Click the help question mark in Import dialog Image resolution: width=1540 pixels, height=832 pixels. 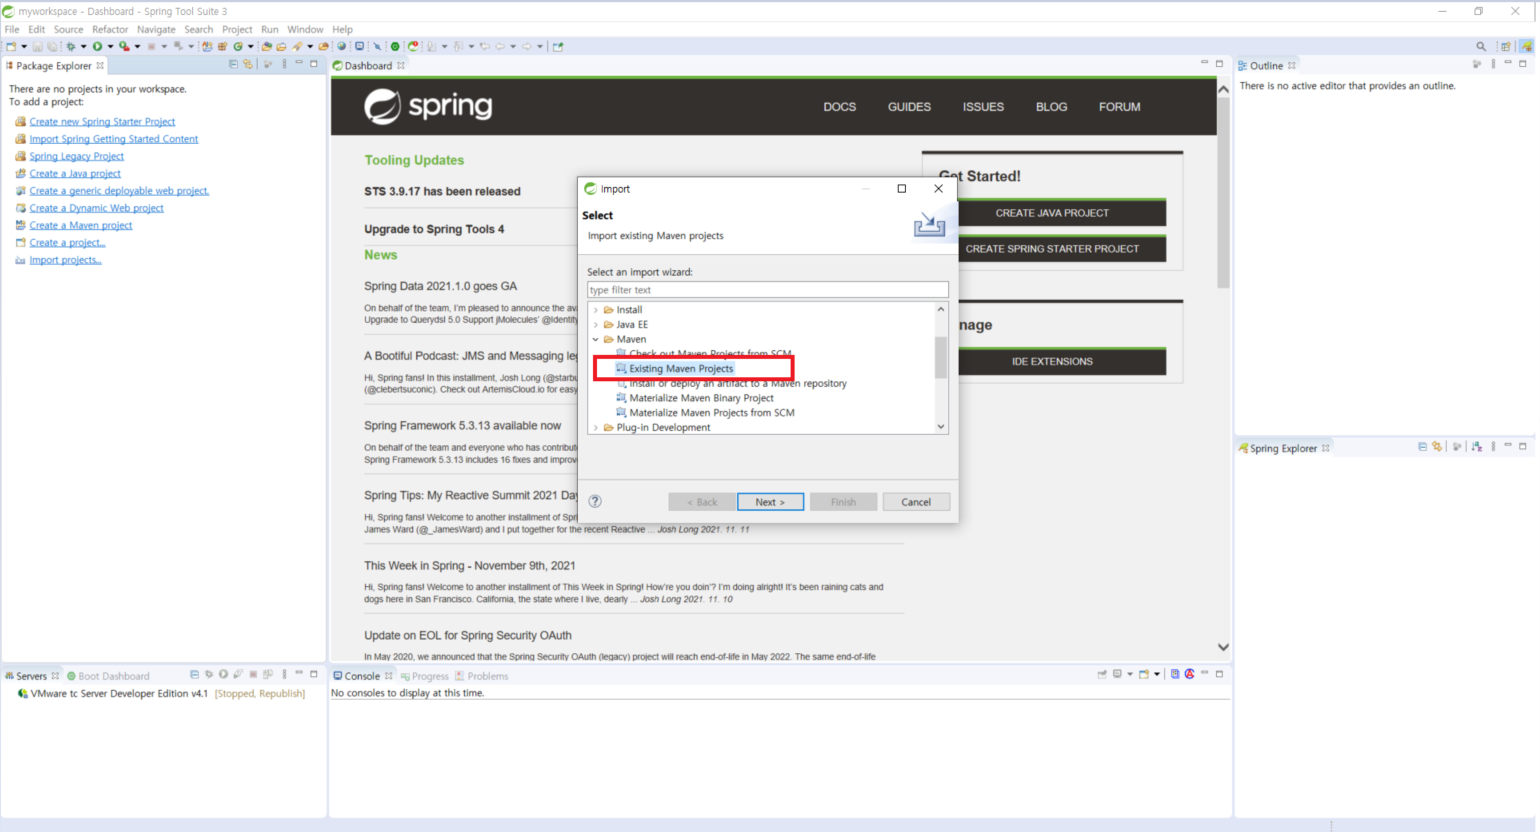point(595,501)
